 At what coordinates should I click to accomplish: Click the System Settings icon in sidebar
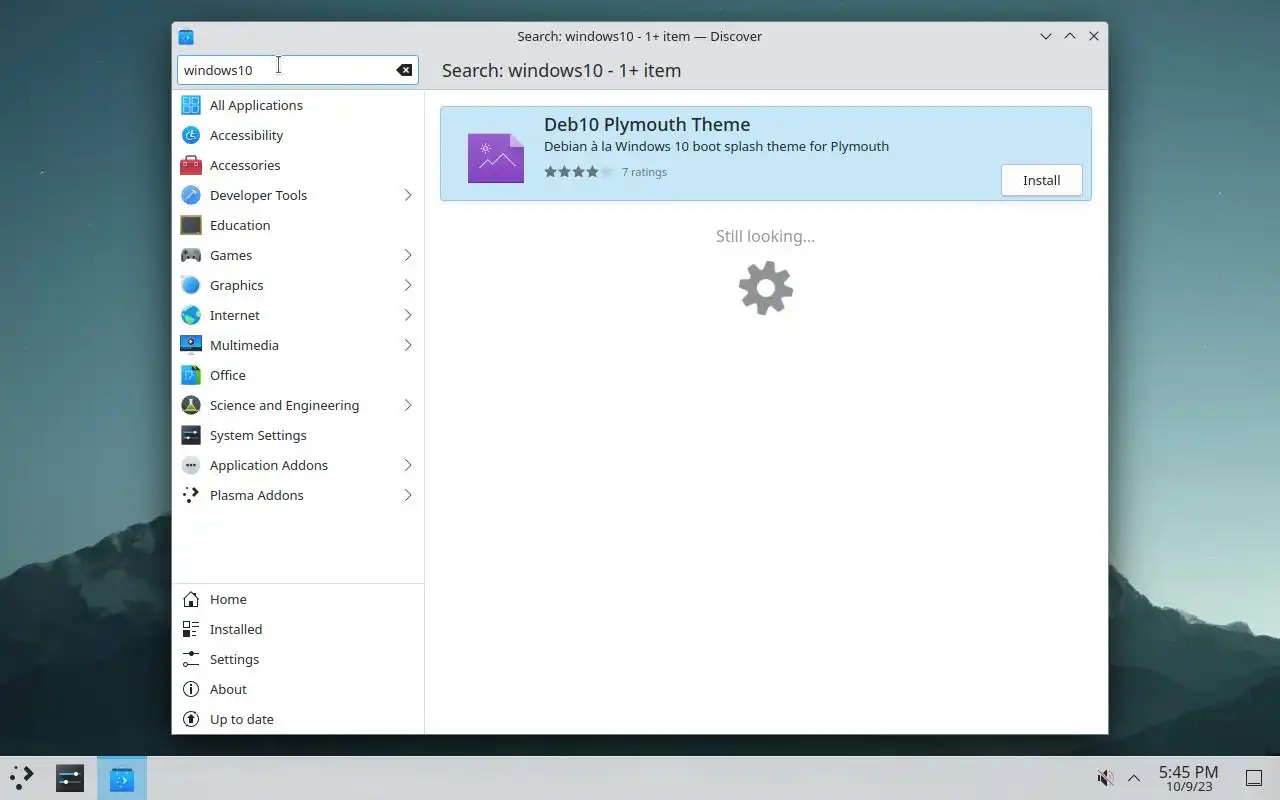[191, 435]
